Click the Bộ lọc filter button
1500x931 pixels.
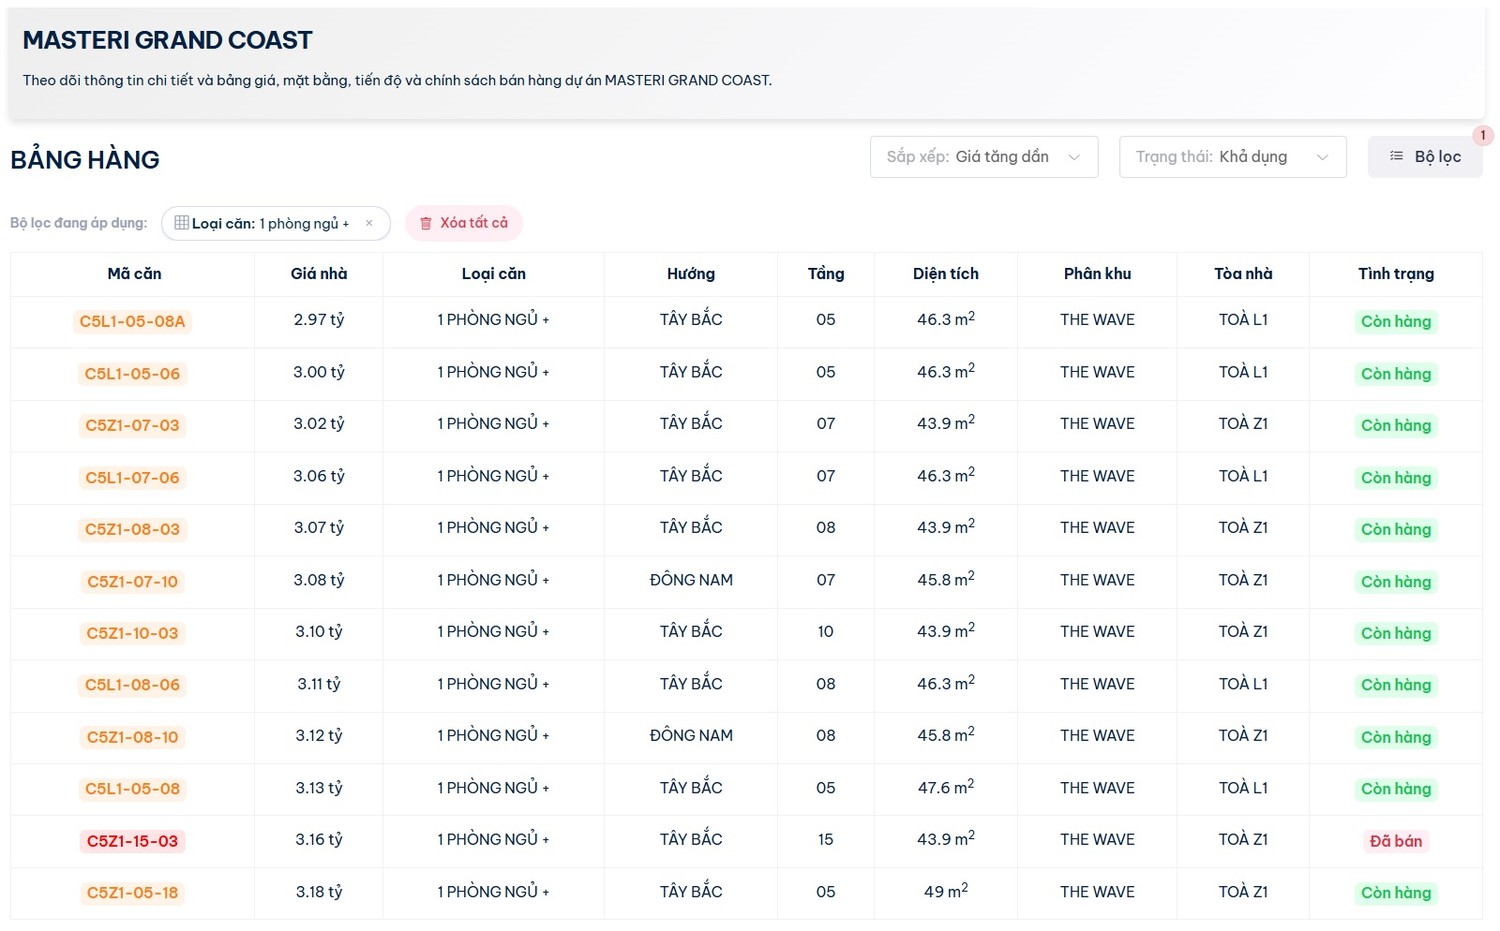pos(1425,157)
